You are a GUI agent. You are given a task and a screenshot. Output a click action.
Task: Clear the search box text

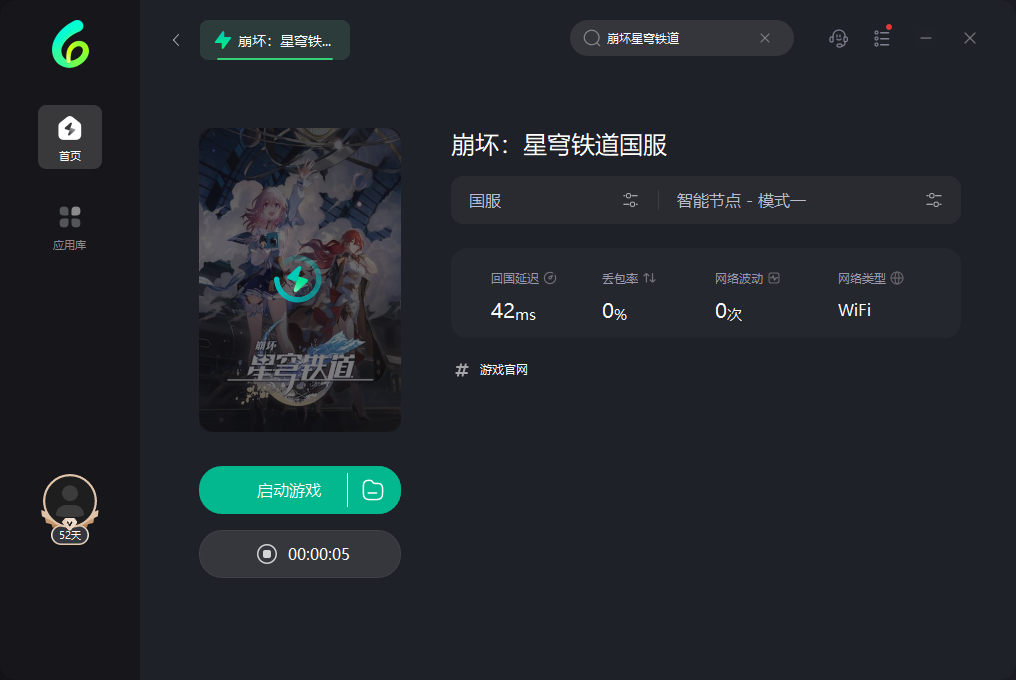[x=765, y=38]
